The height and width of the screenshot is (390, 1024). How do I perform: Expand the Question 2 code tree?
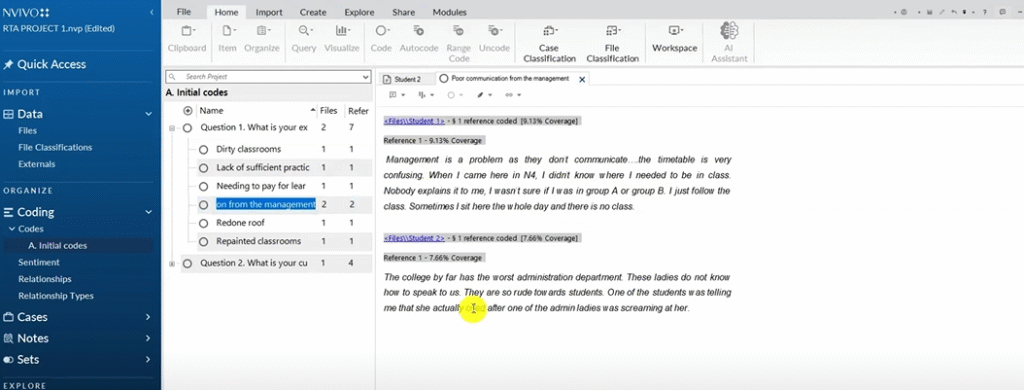pyautogui.click(x=172, y=264)
